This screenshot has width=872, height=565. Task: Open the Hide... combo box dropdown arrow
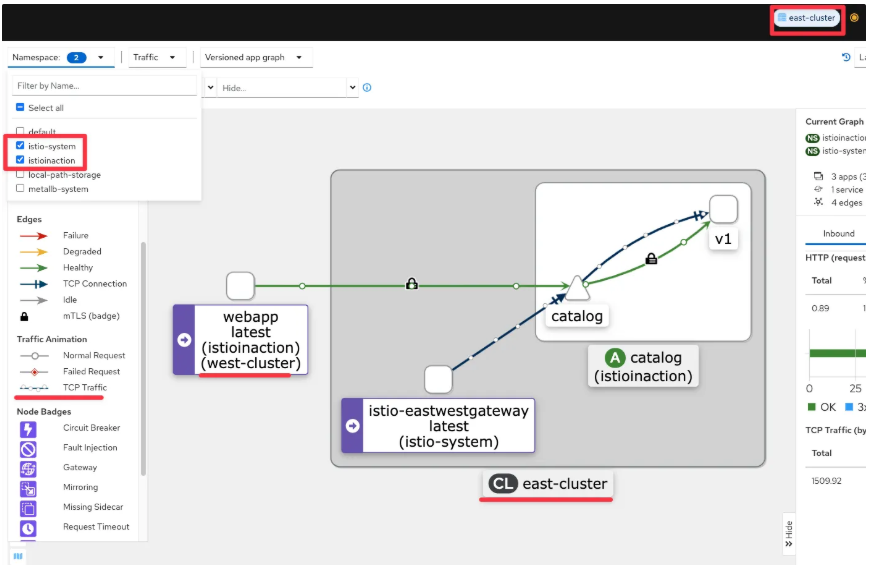pyautogui.click(x=352, y=87)
